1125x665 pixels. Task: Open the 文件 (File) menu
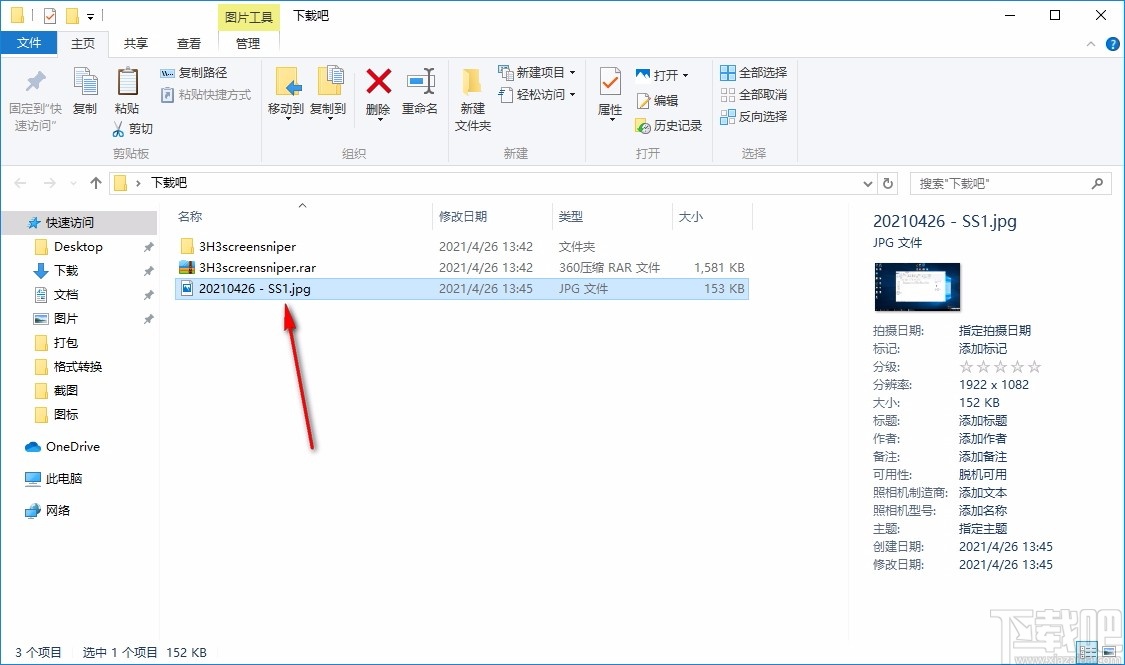(x=30, y=43)
